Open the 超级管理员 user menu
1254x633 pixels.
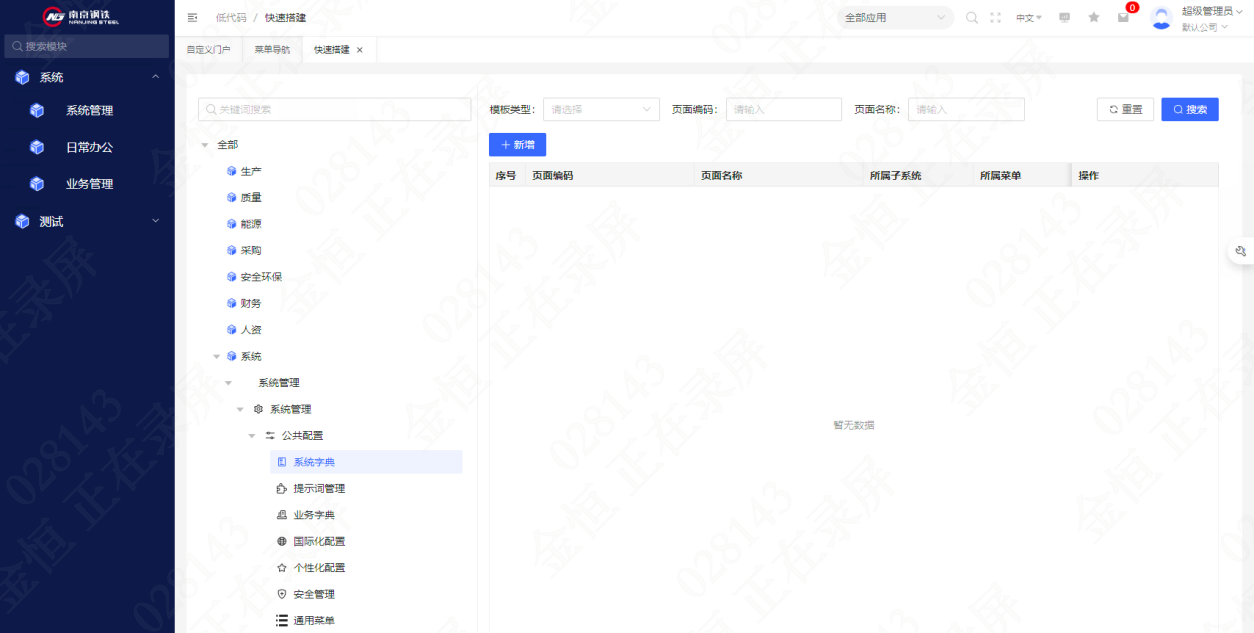pos(1213,11)
